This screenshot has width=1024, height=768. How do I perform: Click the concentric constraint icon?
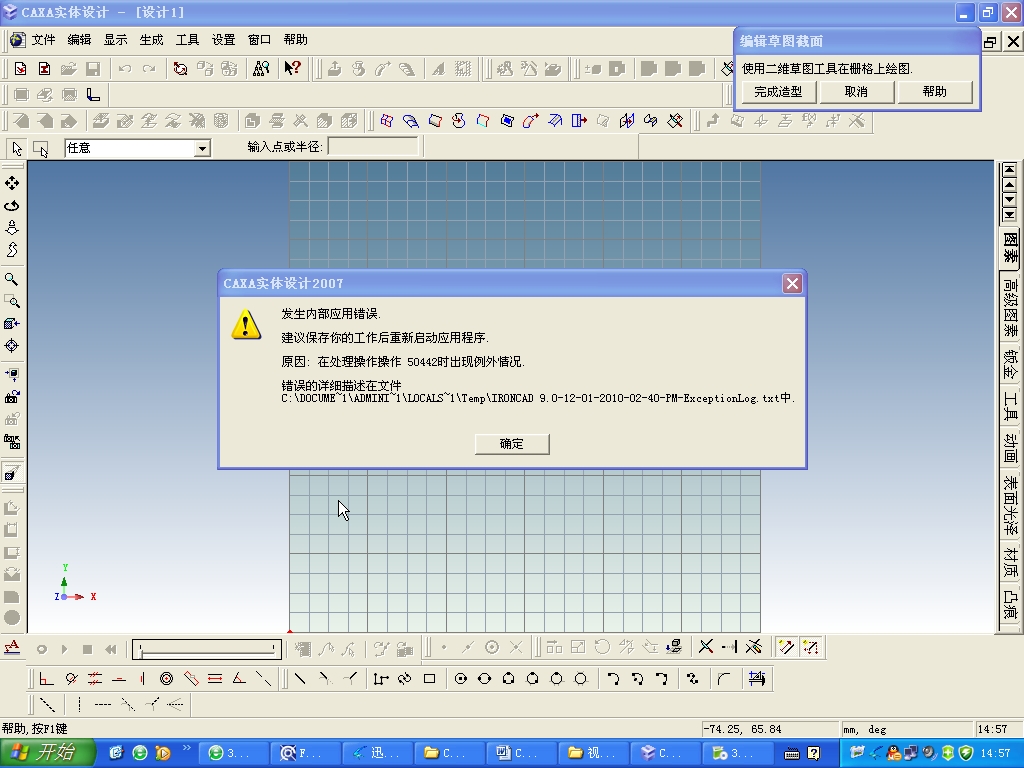(167, 679)
